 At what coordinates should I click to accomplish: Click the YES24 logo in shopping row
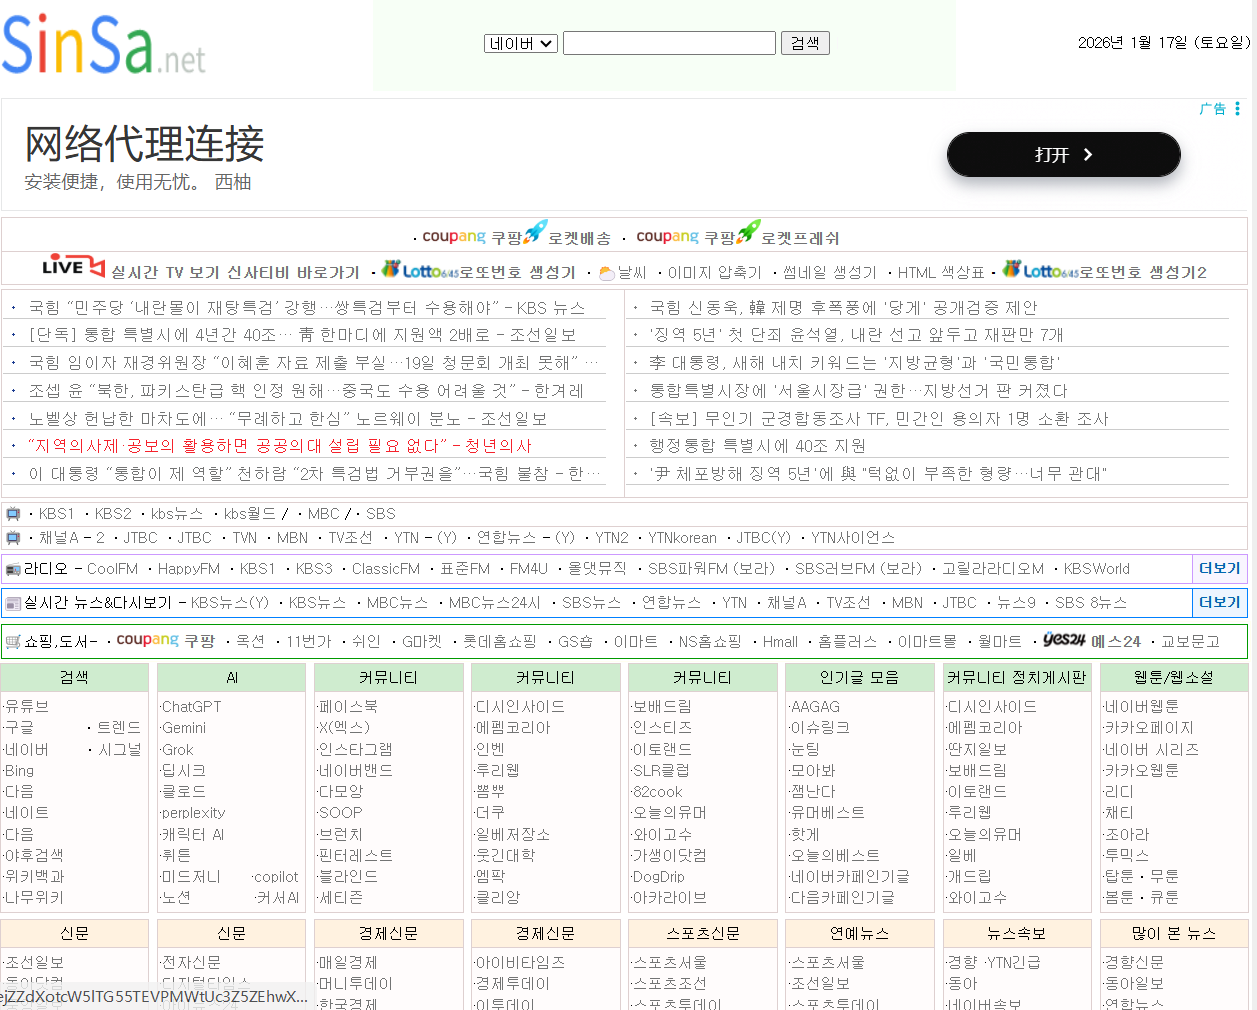[x=1063, y=640]
